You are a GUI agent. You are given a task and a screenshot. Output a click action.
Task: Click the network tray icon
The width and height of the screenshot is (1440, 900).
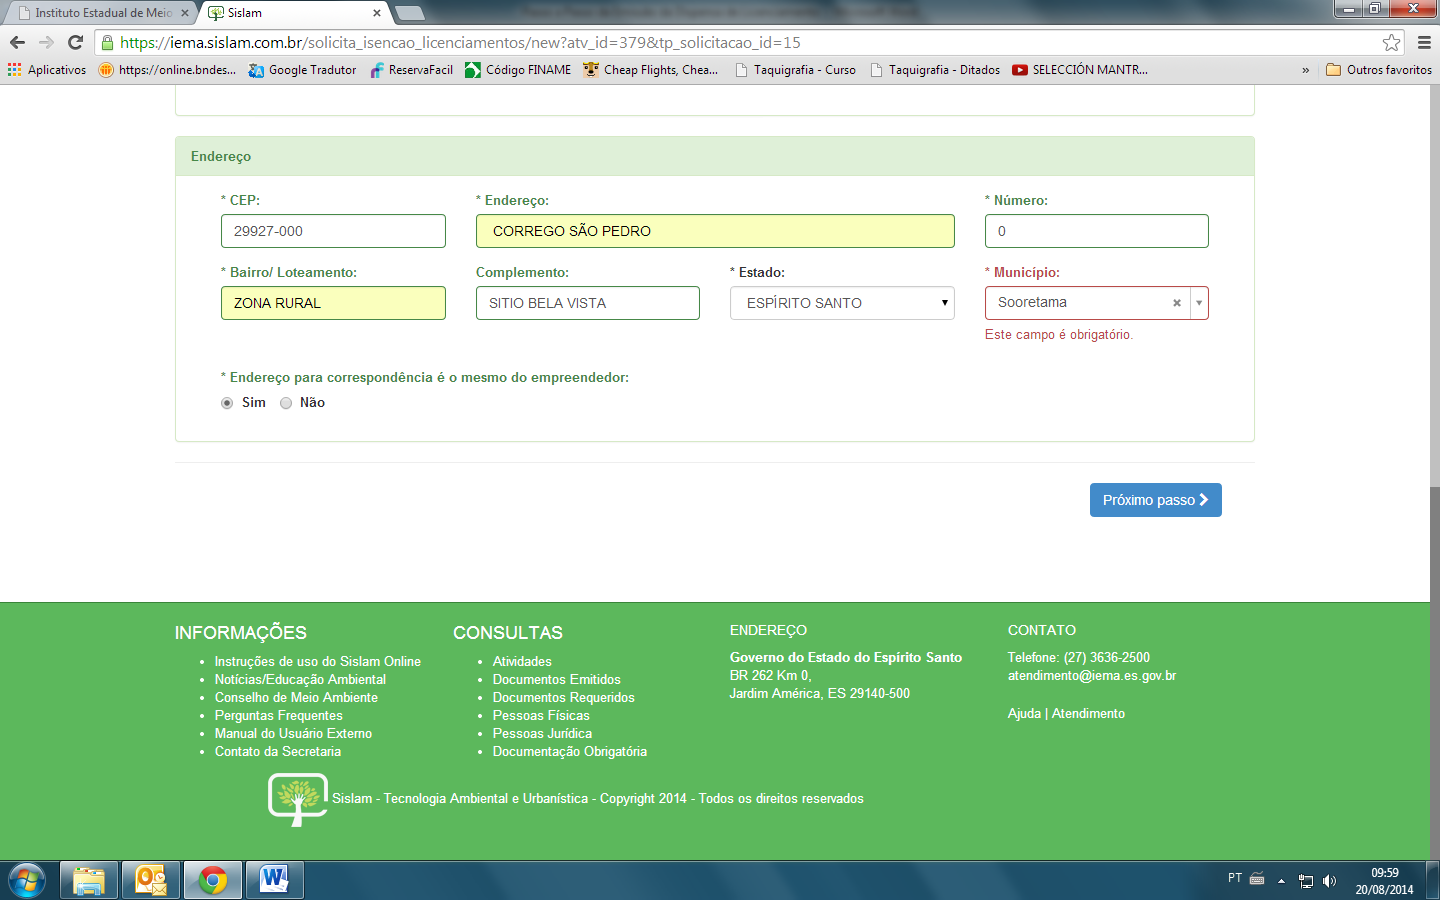1306,881
